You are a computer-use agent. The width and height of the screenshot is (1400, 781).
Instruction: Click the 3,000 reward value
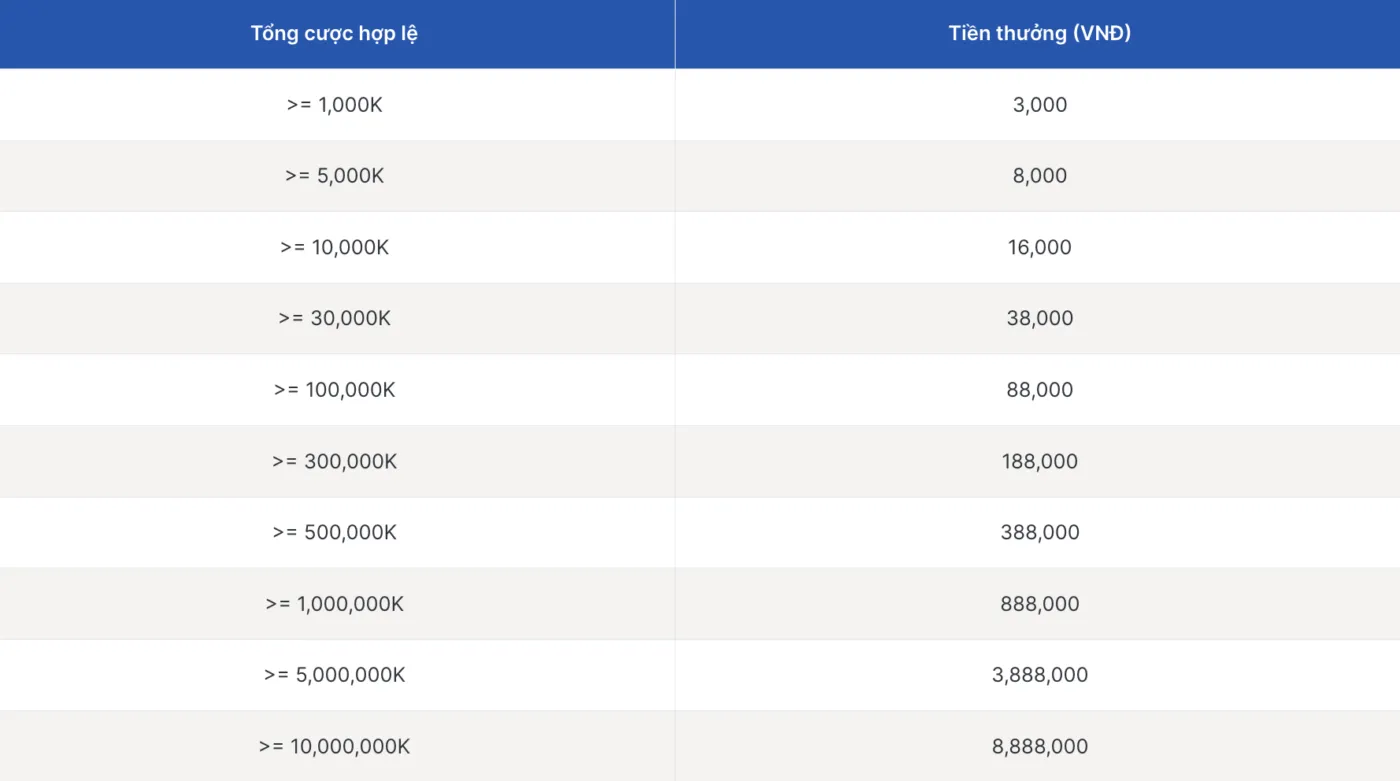tap(1039, 105)
